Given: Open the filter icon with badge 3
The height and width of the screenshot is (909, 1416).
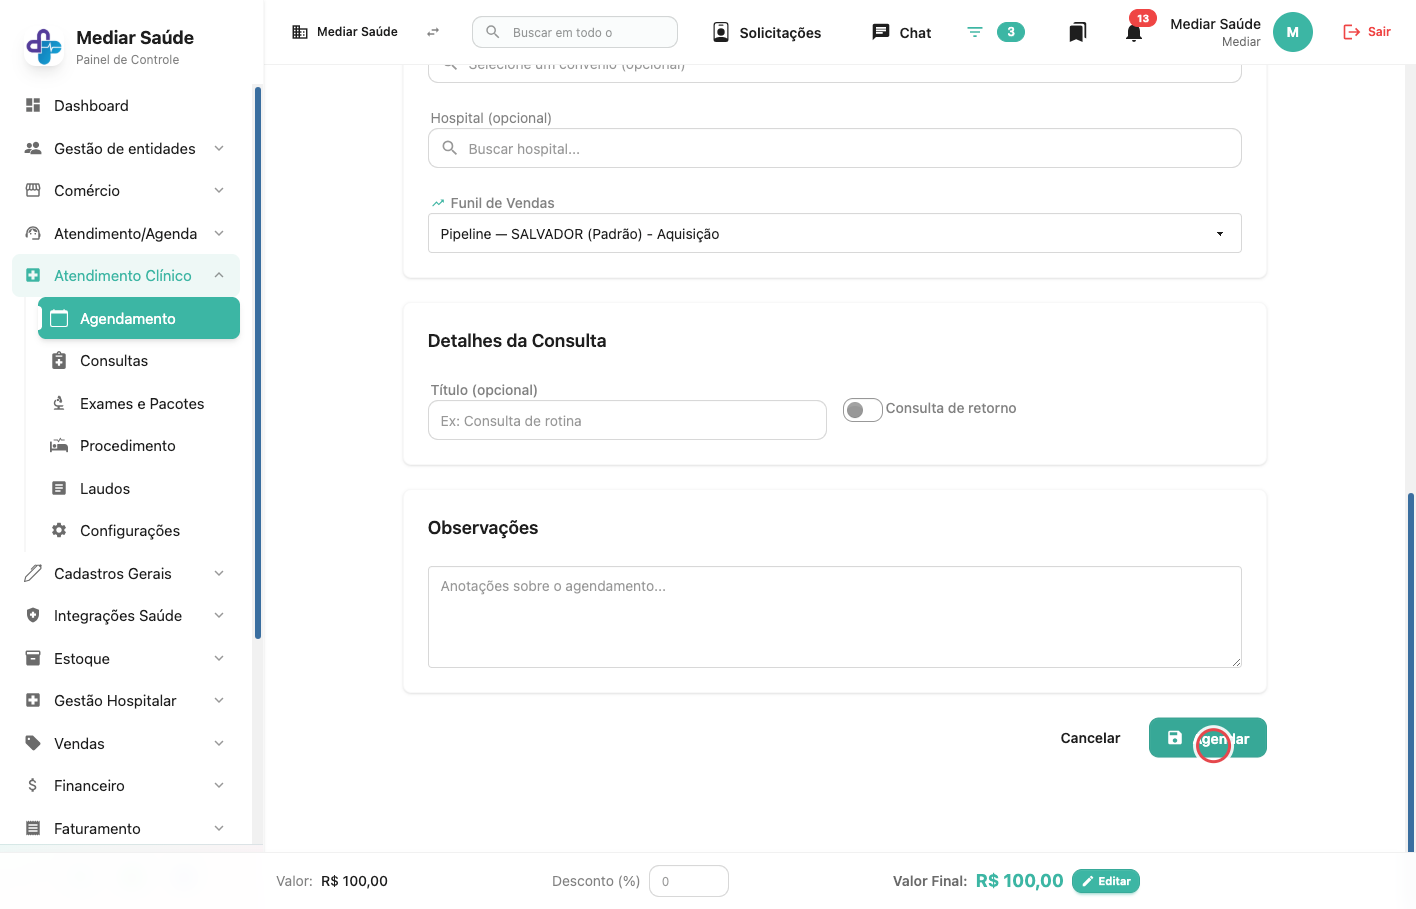Looking at the screenshot, I should 995,32.
